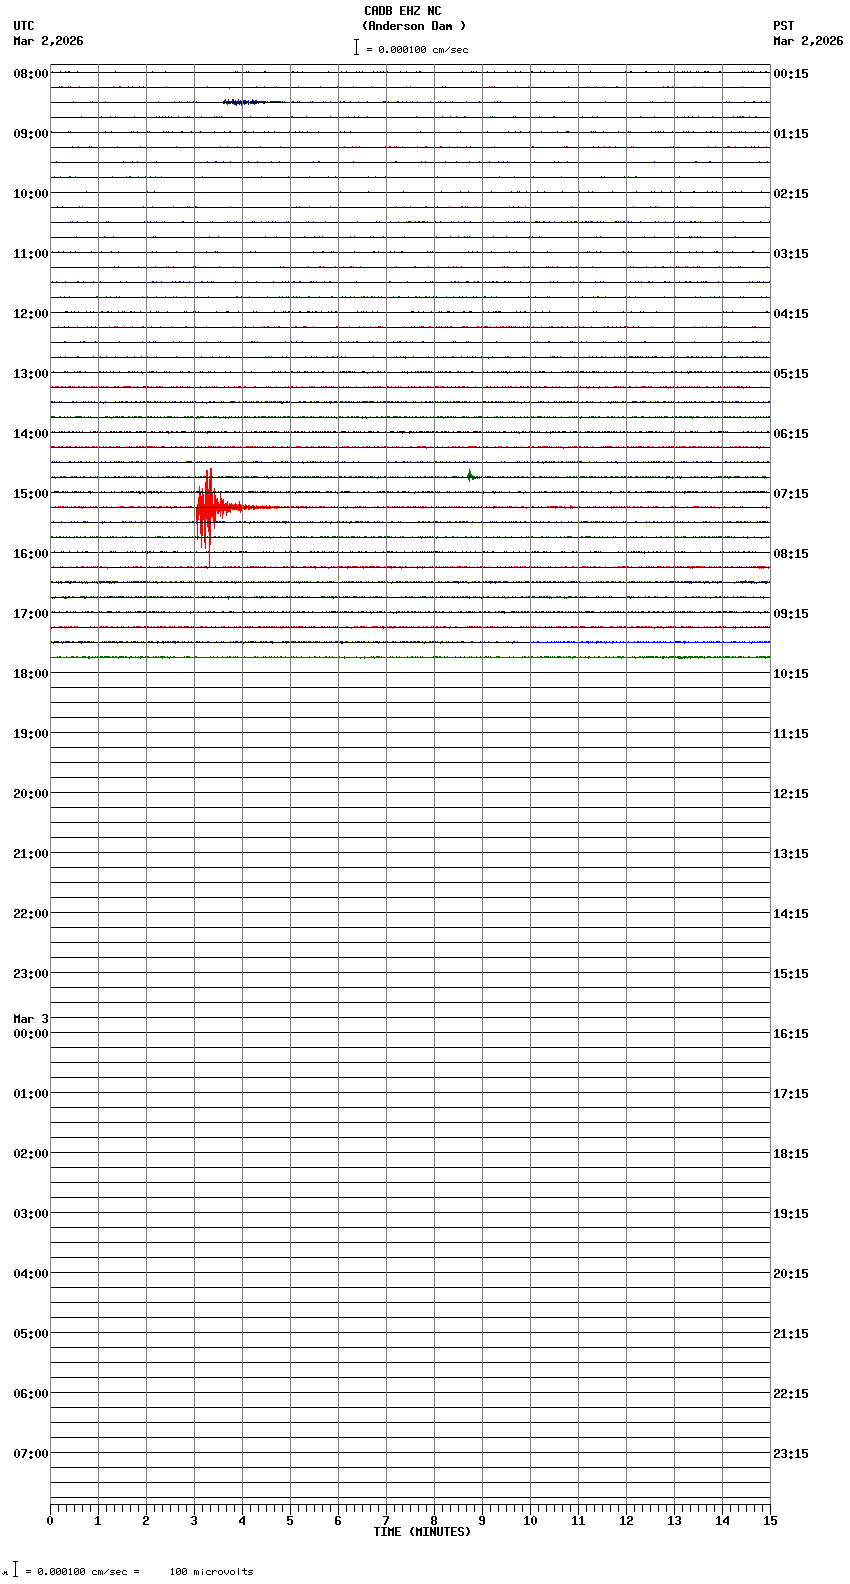Click the '04:15' PST time label
850x1584 pixels.
click(x=791, y=314)
